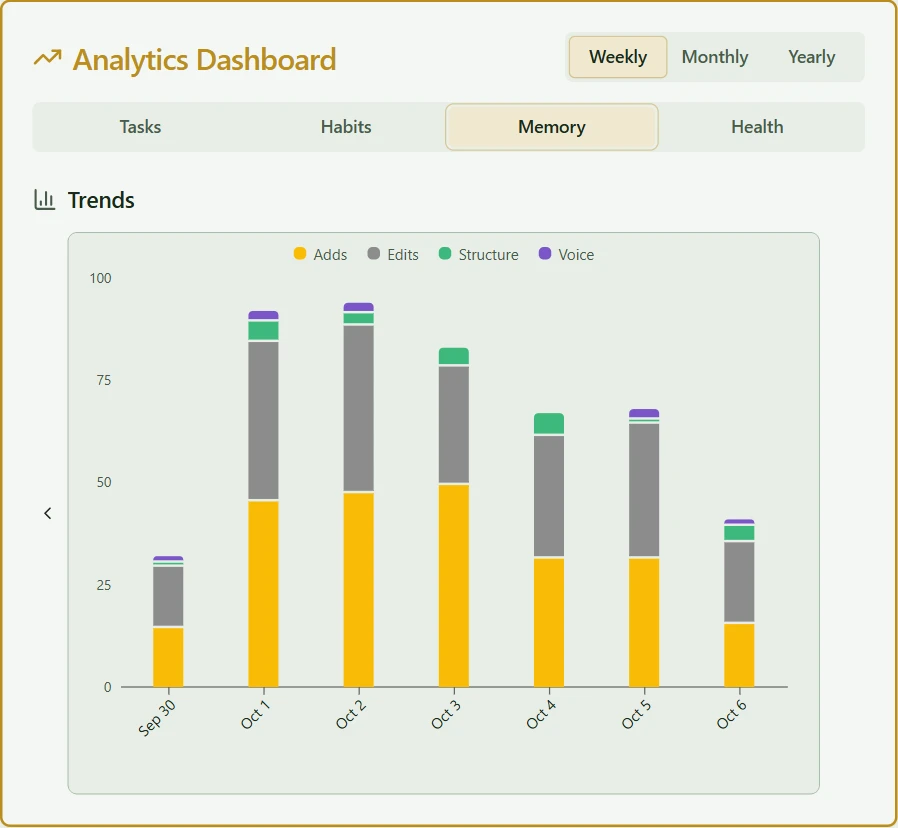This screenshot has height=828, width=898.
Task: Click the Sep 30 stacked bar
Action: point(168,621)
